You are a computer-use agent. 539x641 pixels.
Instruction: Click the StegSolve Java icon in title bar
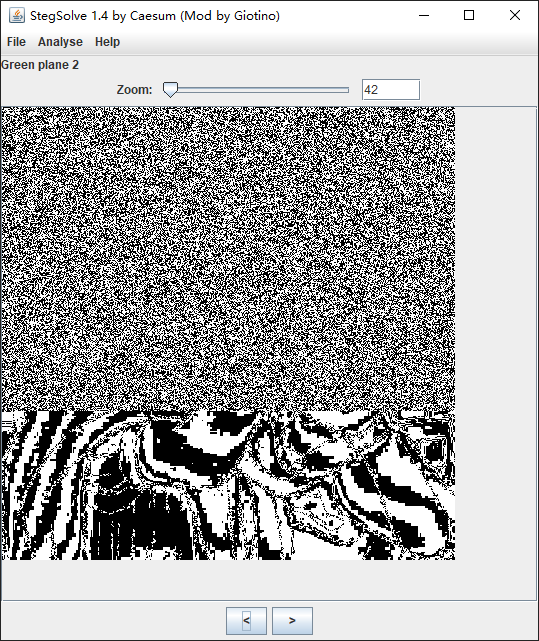click(17, 16)
